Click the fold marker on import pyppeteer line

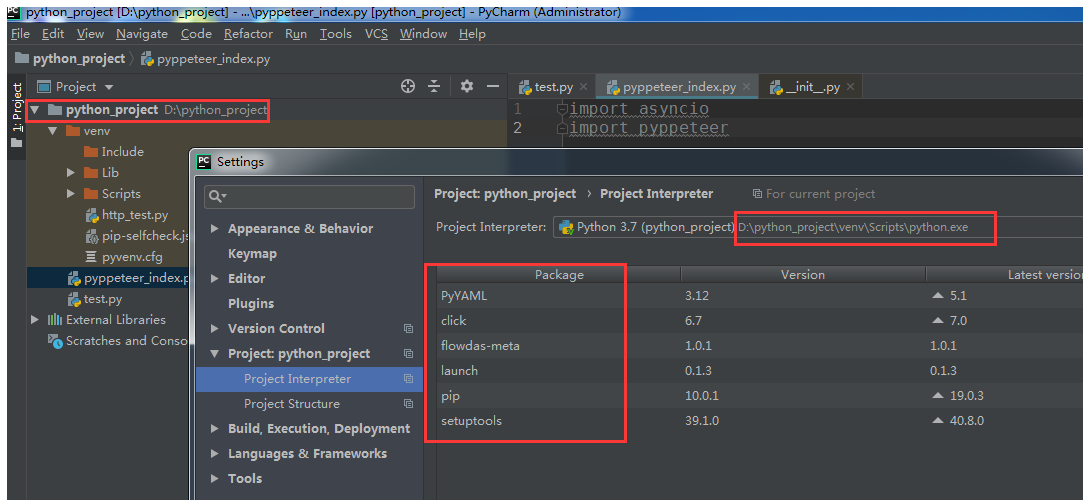point(562,128)
